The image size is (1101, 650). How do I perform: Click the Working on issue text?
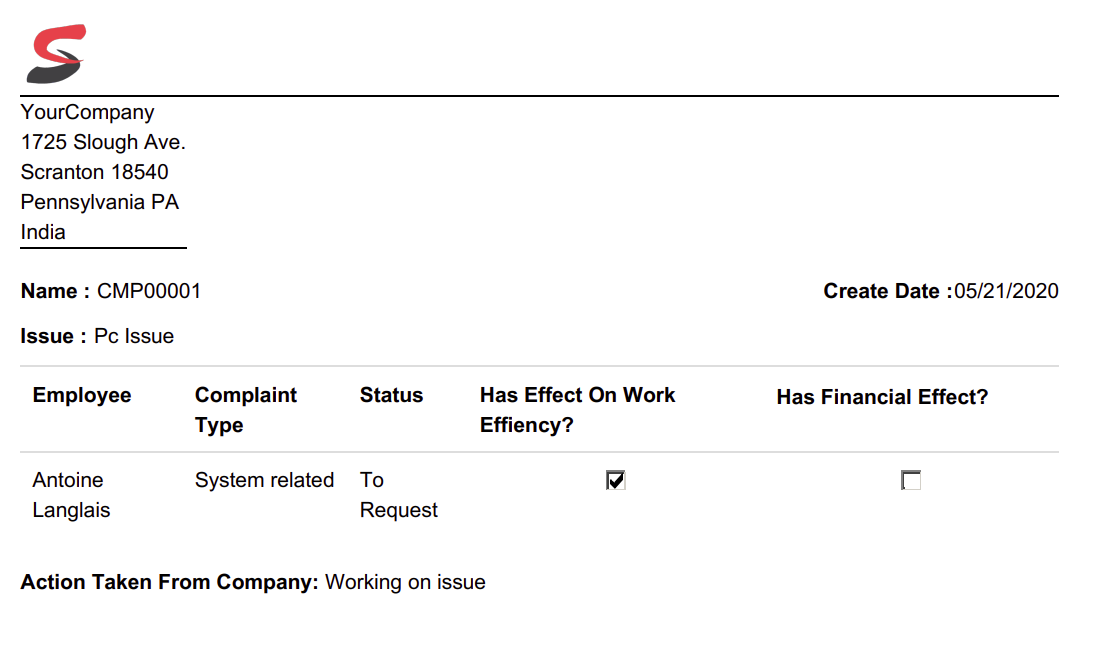coord(405,582)
